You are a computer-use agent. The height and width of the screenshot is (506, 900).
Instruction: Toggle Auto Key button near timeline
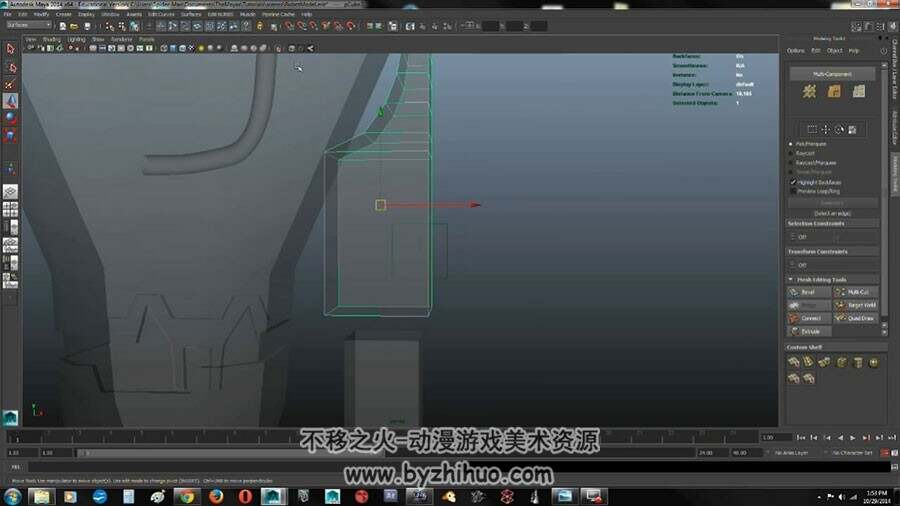point(885,453)
